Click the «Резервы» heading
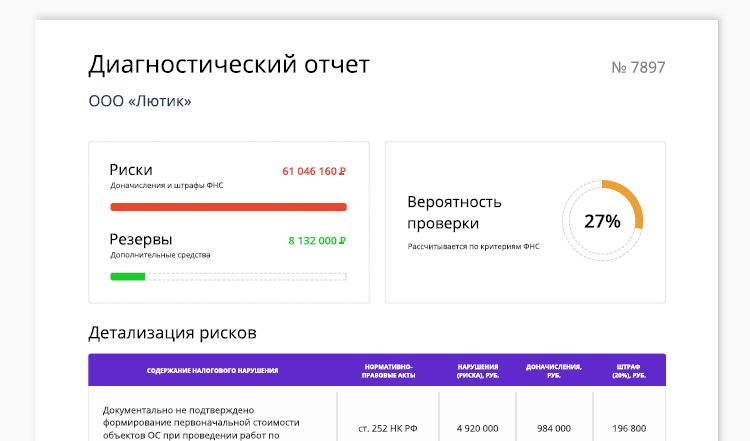The image size is (750, 441). (x=141, y=240)
